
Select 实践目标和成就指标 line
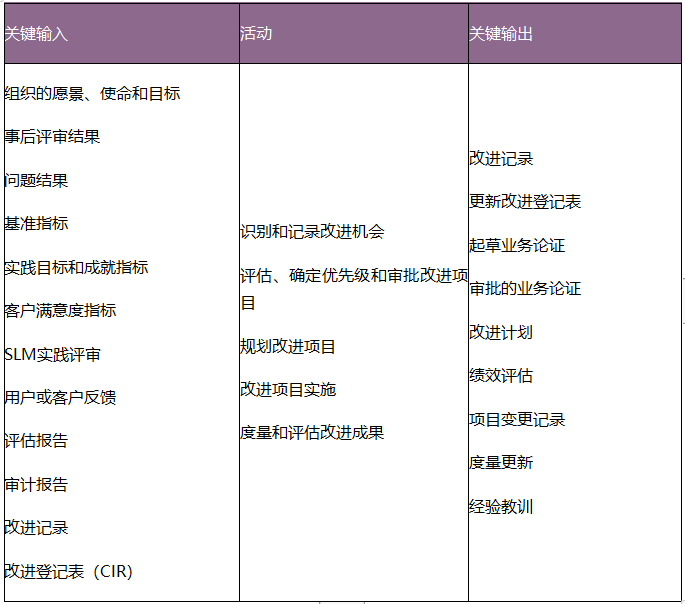coord(76,268)
